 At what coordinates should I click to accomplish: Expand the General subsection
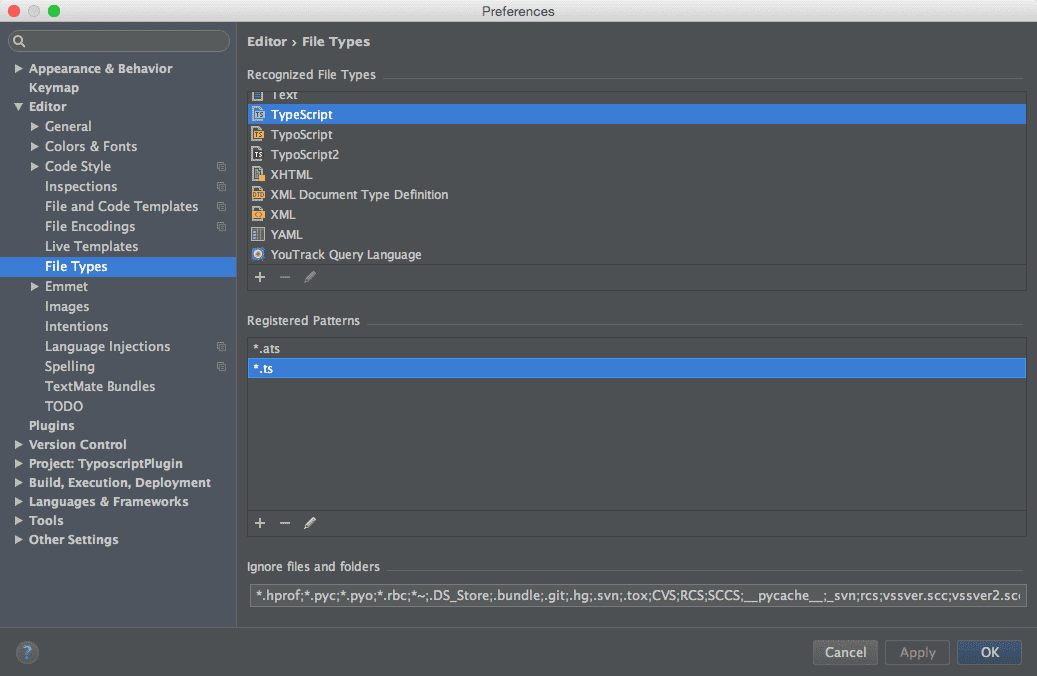point(34,126)
